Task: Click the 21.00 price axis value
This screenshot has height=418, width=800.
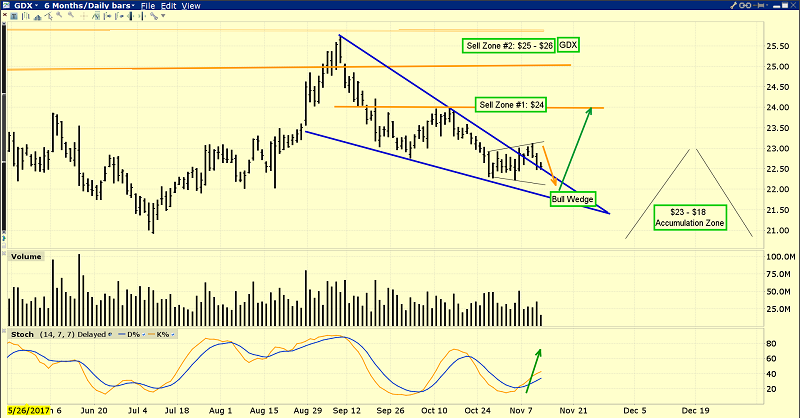Action: pos(778,231)
